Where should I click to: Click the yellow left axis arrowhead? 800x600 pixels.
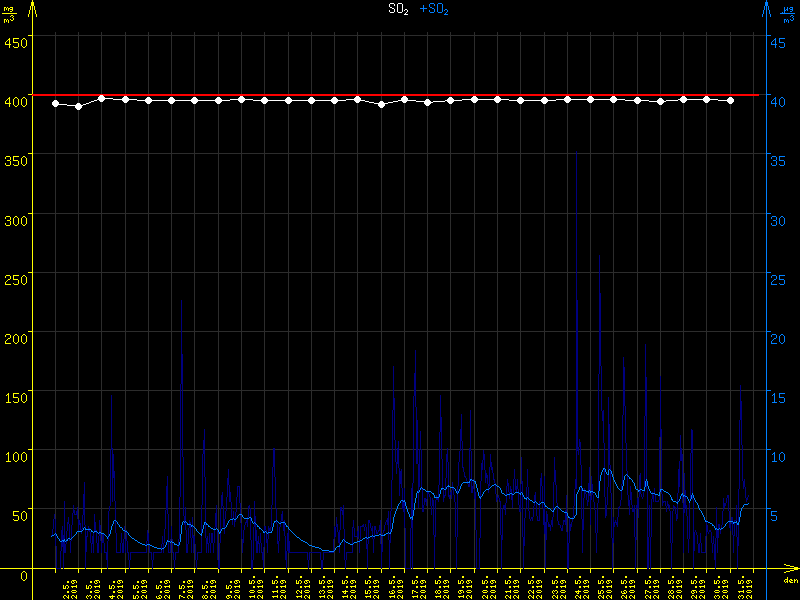point(33,8)
